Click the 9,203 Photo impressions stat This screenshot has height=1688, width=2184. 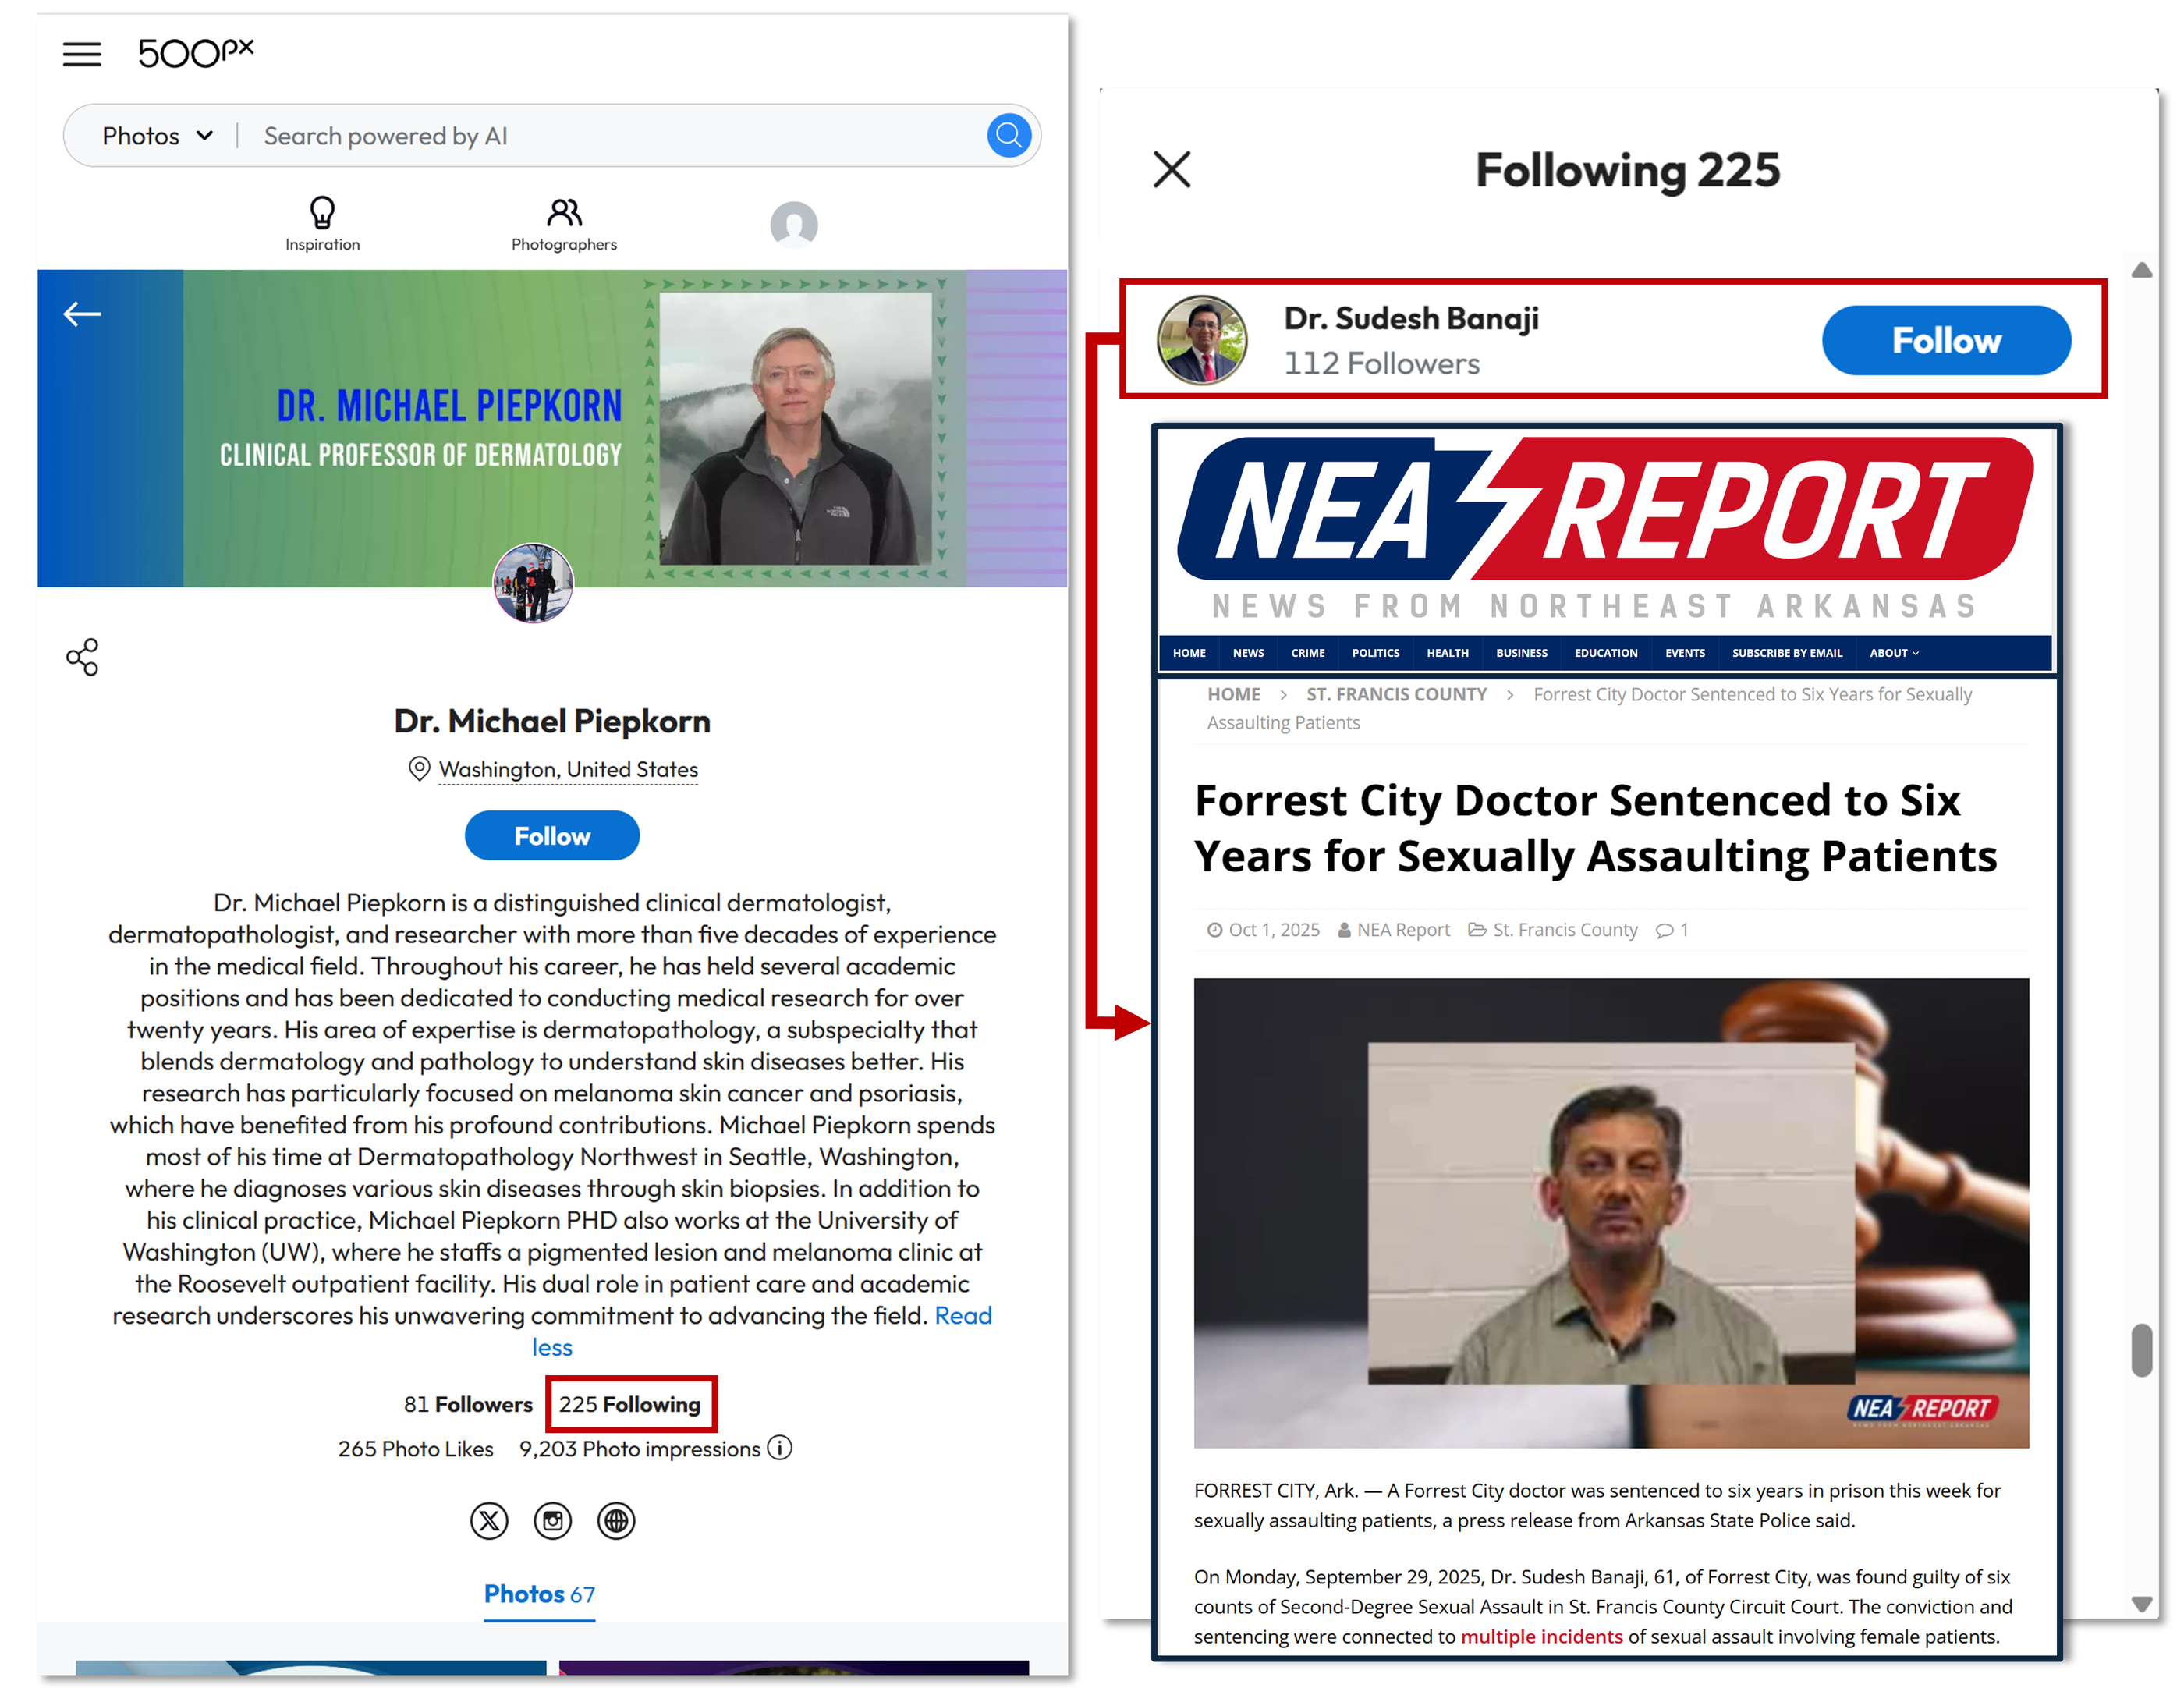point(640,1449)
